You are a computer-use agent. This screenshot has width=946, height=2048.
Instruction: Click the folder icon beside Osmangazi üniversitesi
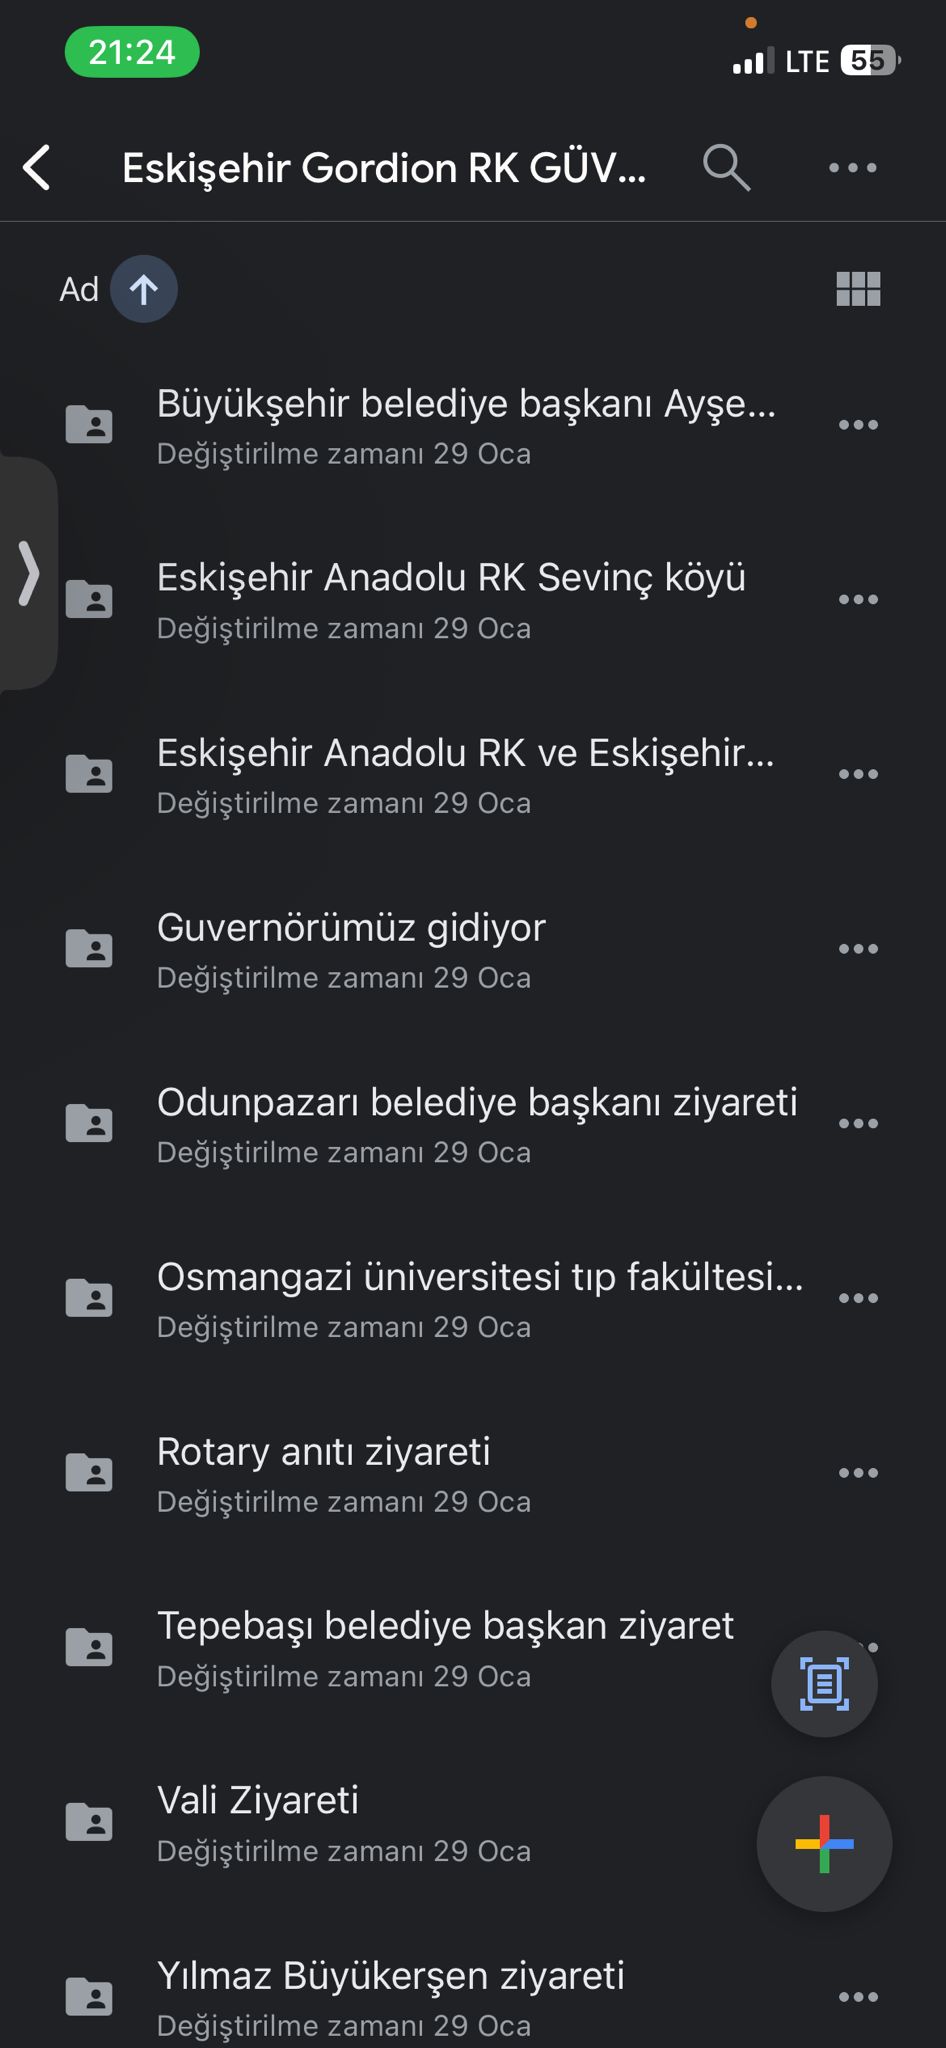pyautogui.click(x=89, y=1298)
